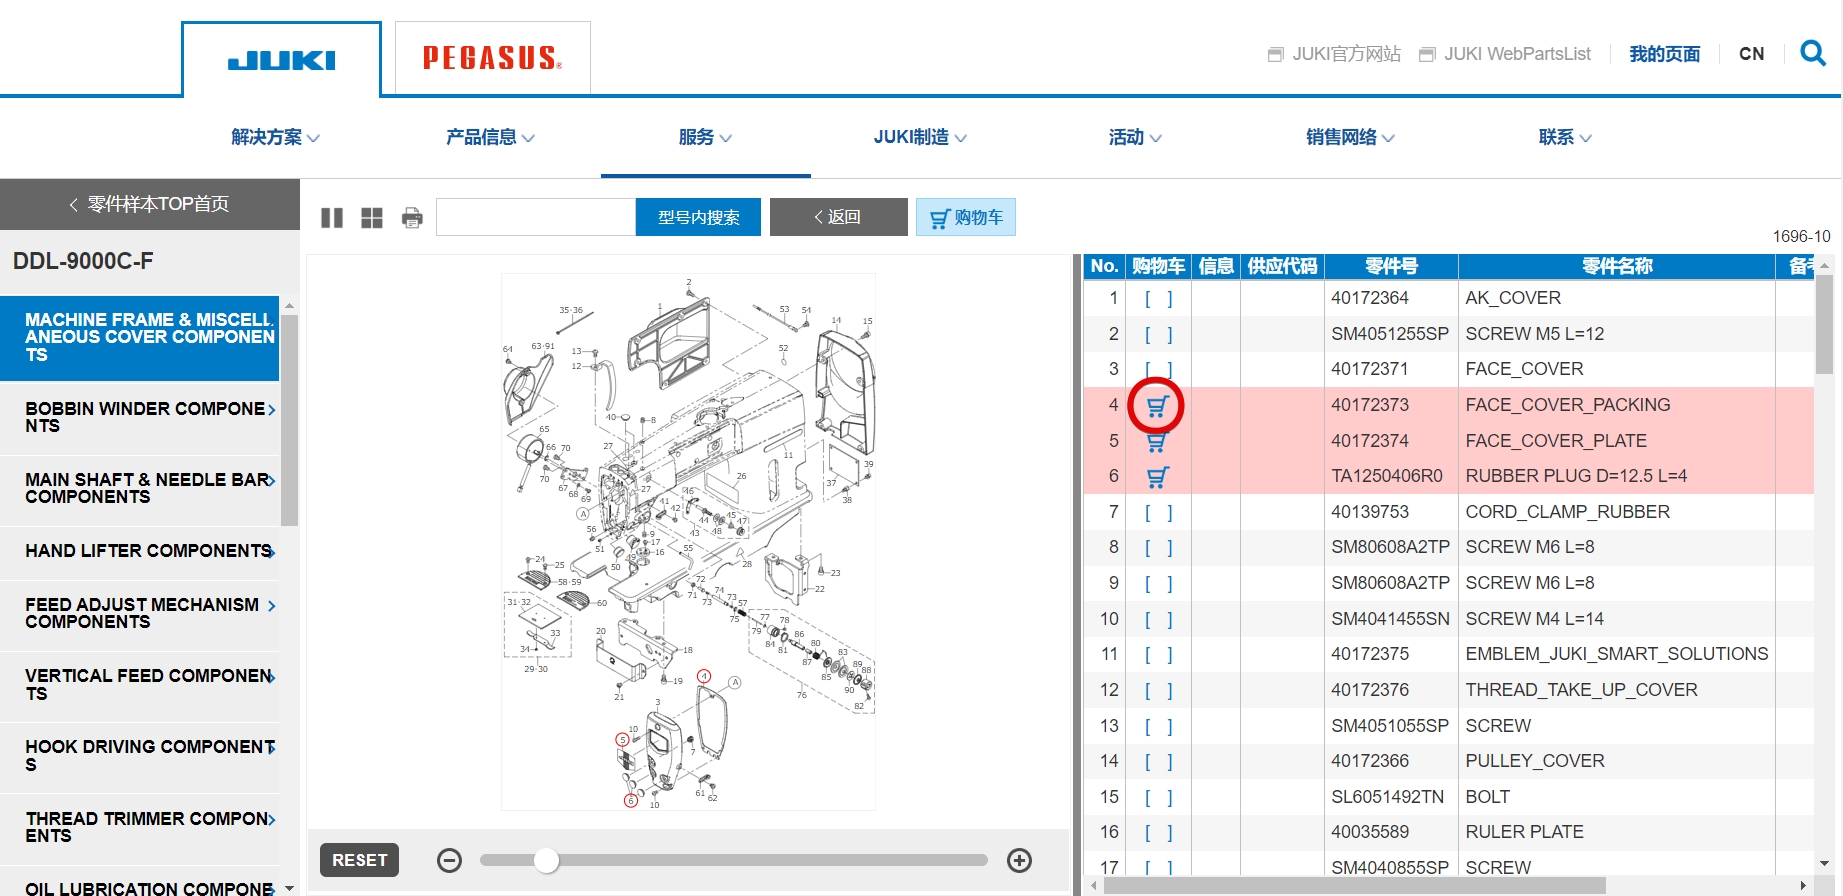Click cart icon for FACE_COVER_PLATE row
Viewport: 1843px width, 896px height.
point(1157,442)
